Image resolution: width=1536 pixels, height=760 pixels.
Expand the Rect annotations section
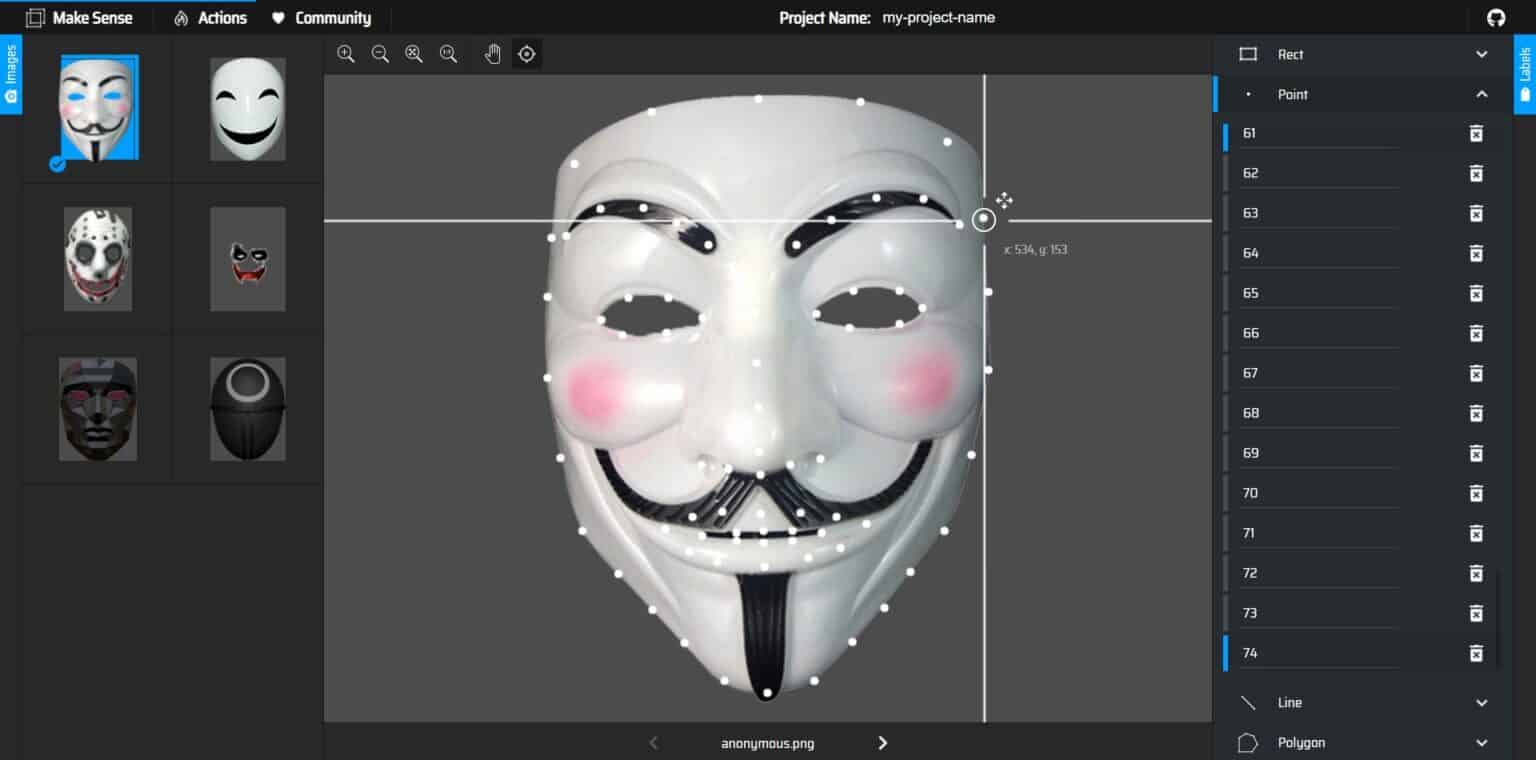1481,54
